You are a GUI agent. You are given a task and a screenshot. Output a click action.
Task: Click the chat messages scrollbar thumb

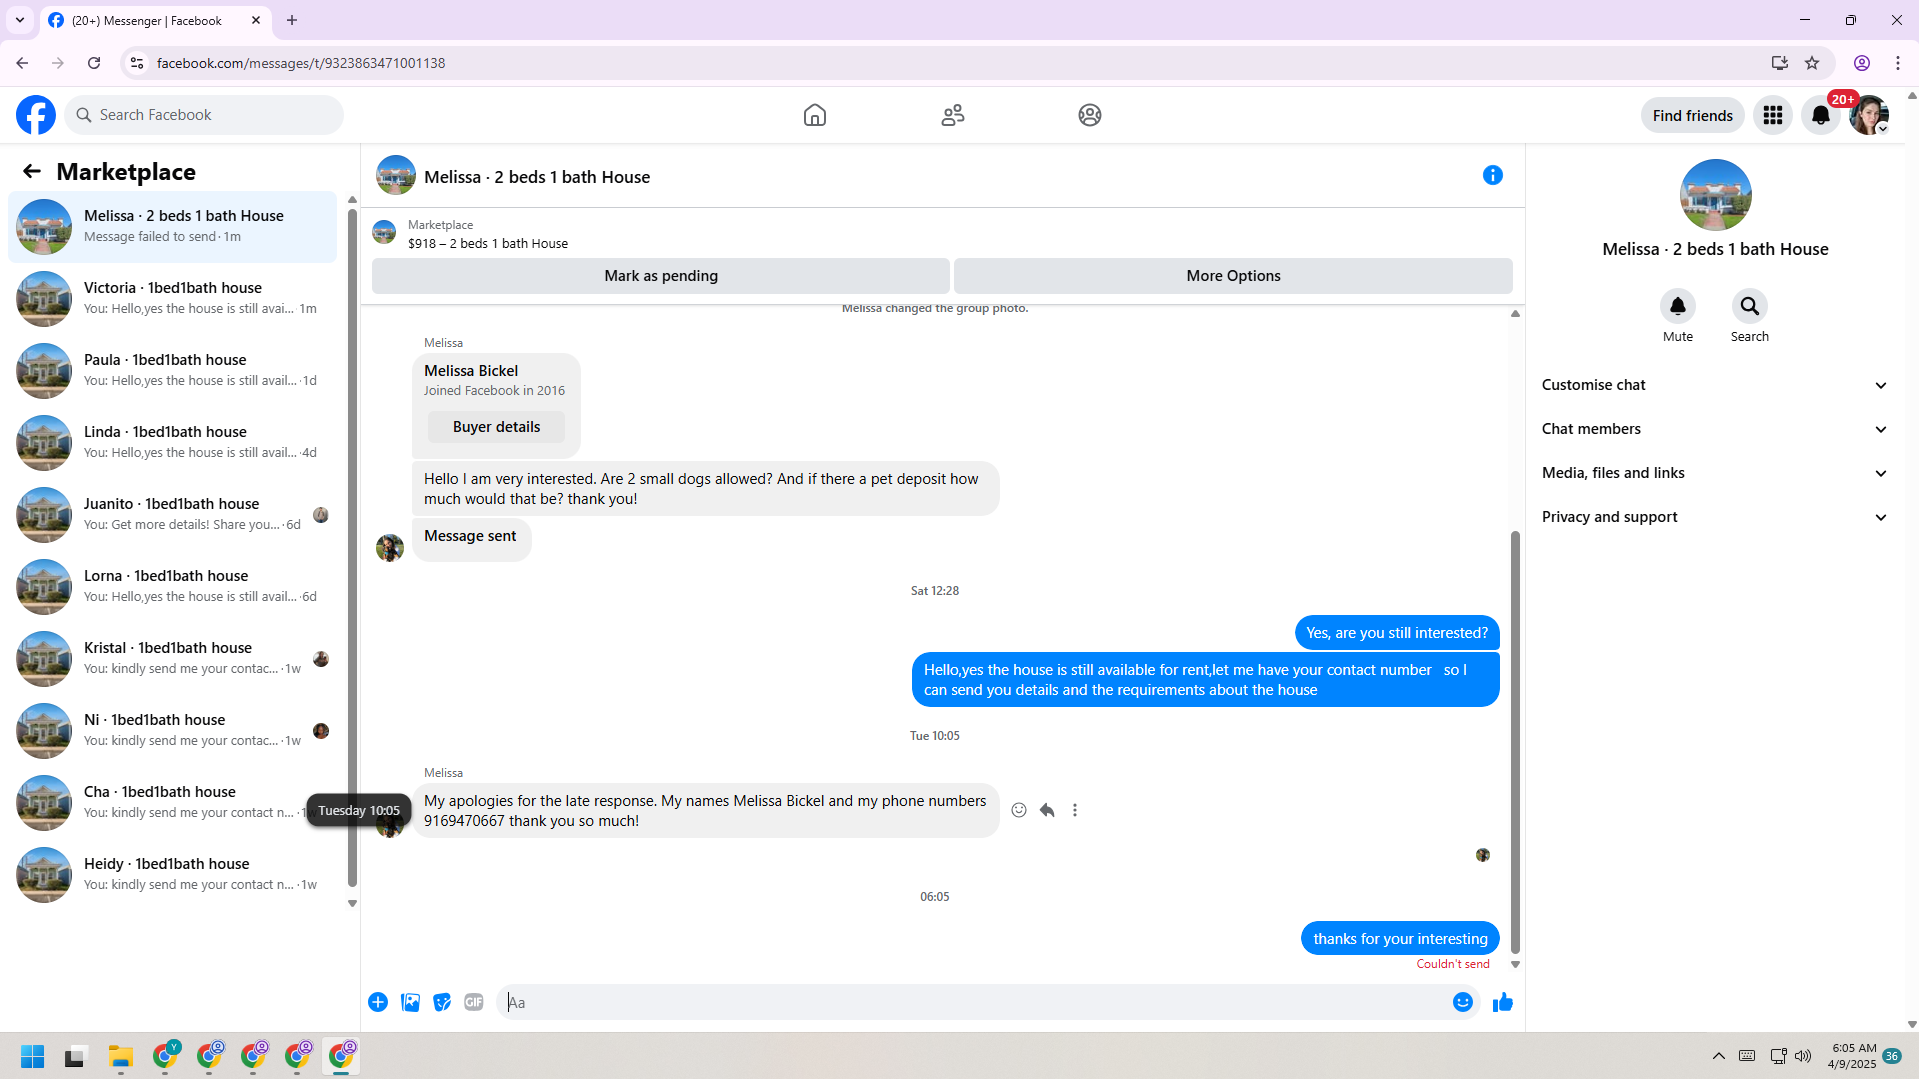[1515, 742]
